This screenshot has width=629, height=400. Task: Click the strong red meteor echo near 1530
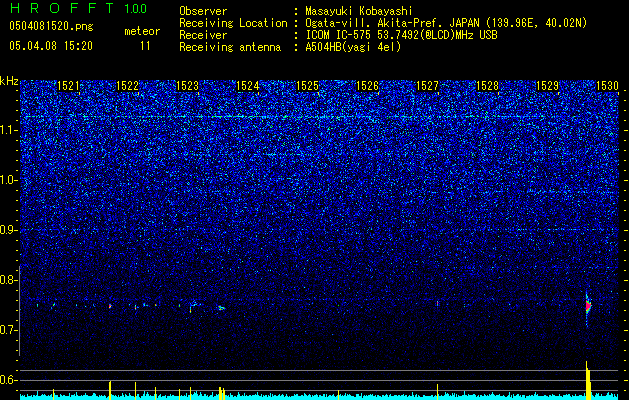tap(588, 307)
